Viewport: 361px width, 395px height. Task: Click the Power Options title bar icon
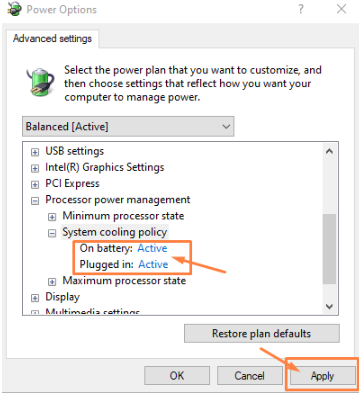point(14,9)
